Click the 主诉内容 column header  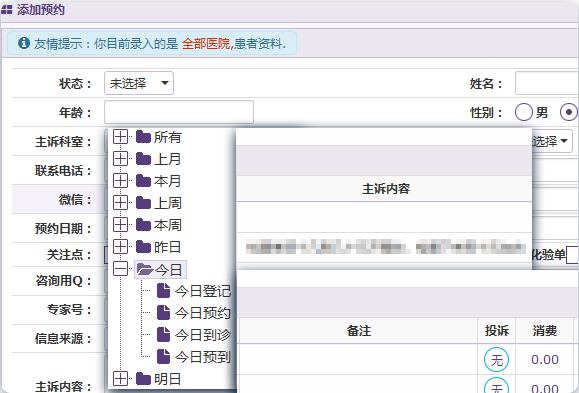point(386,189)
